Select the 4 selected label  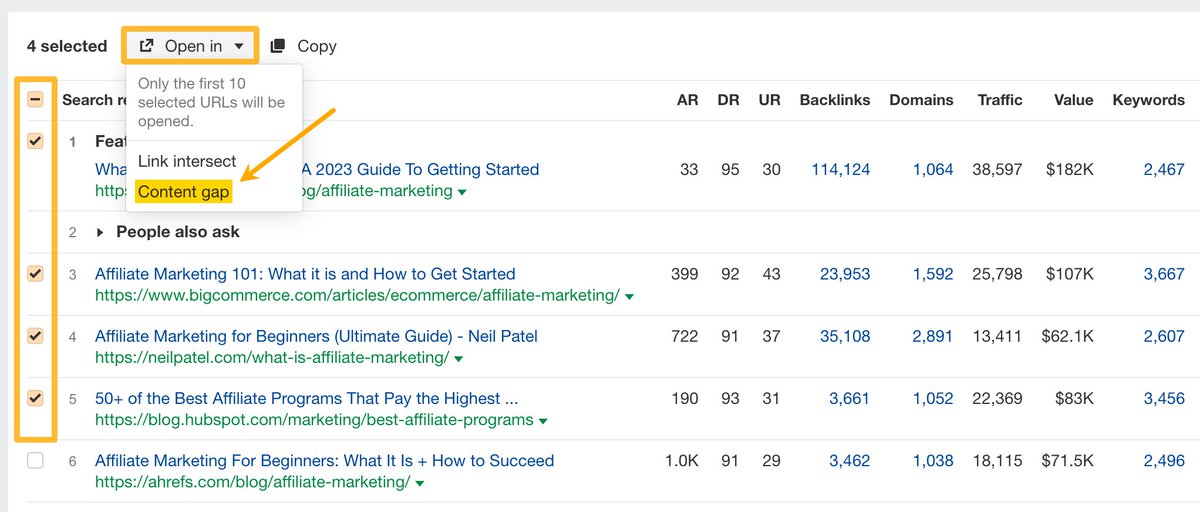[67, 46]
